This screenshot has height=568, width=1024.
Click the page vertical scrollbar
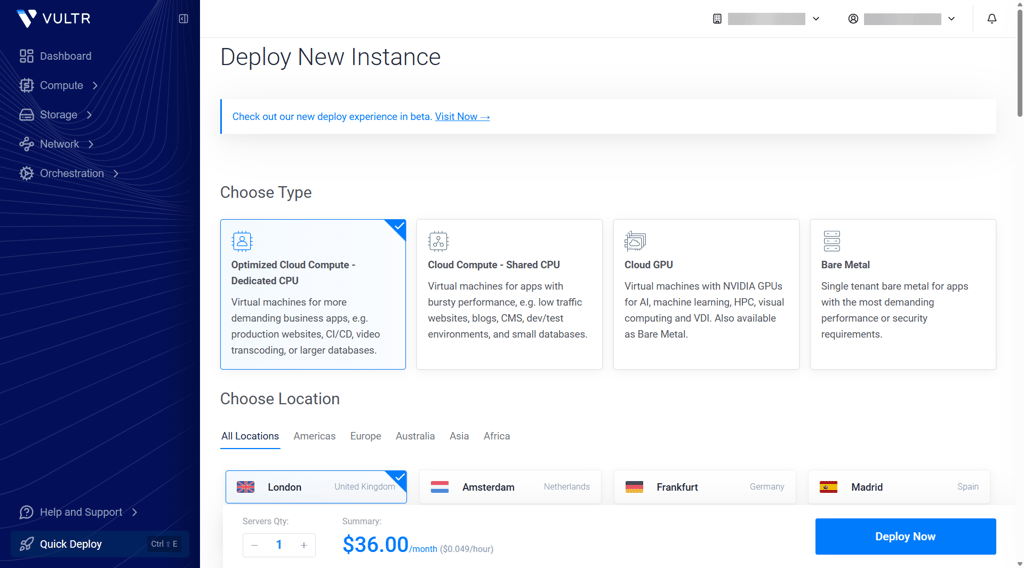click(x=1019, y=62)
